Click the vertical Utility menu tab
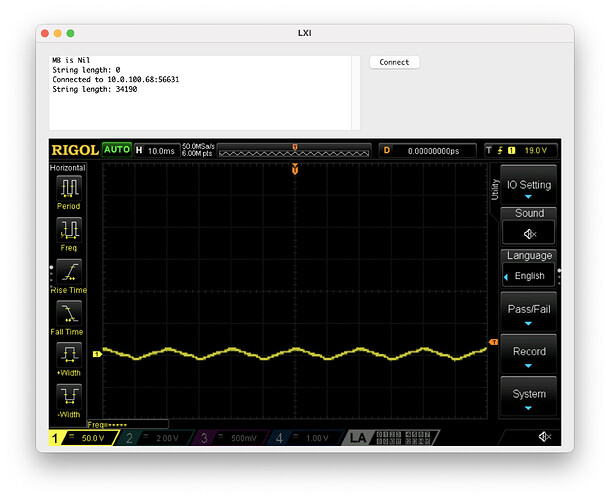Viewport: 610px width, 500px height. (x=494, y=190)
